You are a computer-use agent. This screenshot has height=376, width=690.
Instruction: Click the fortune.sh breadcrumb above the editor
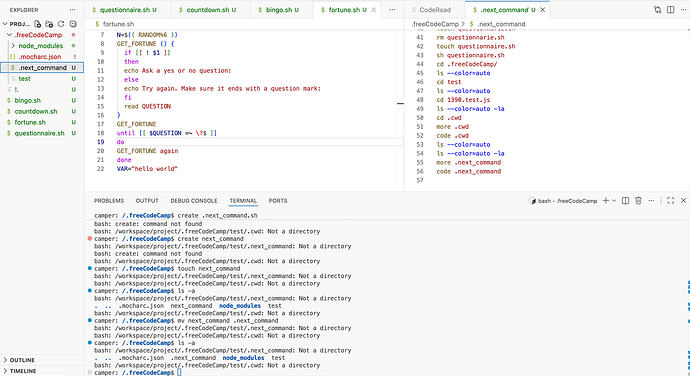click(118, 24)
